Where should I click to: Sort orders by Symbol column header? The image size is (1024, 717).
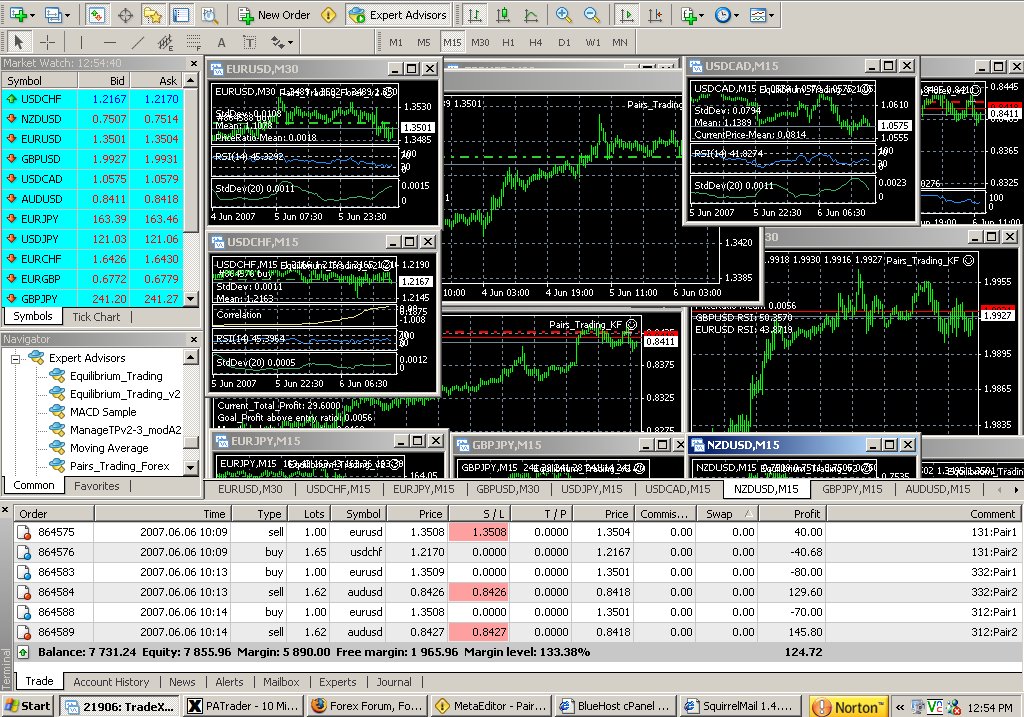click(x=358, y=514)
